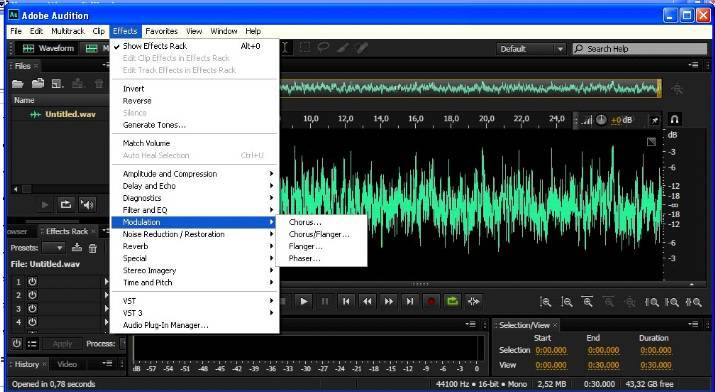The width and height of the screenshot is (715, 392).
Task: Click Match Volume menu entry
Action: pyautogui.click(x=194, y=143)
